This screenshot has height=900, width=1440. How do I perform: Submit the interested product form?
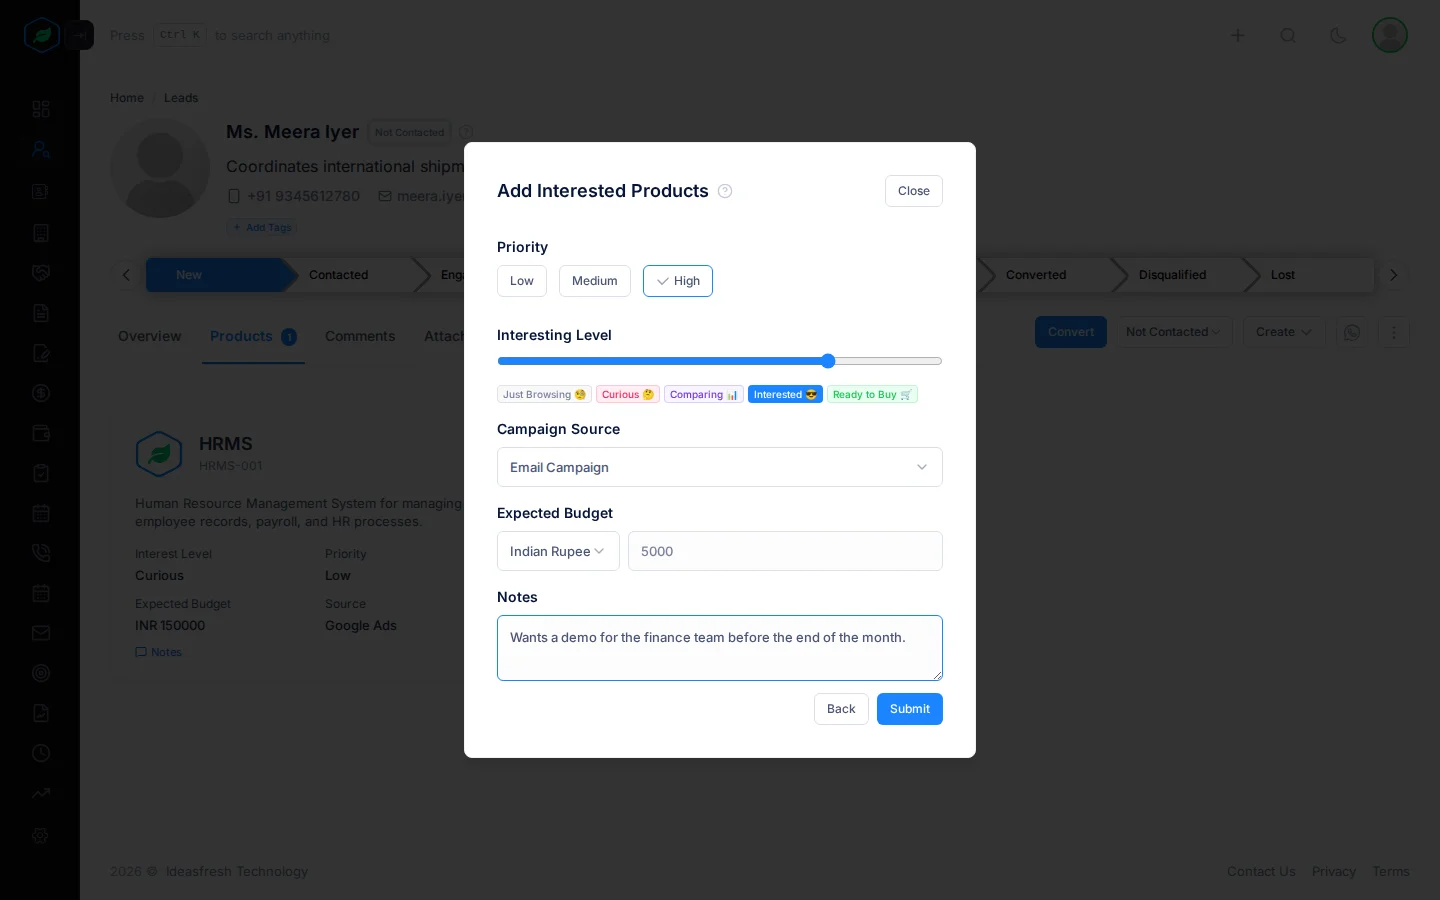[x=910, y=709]
